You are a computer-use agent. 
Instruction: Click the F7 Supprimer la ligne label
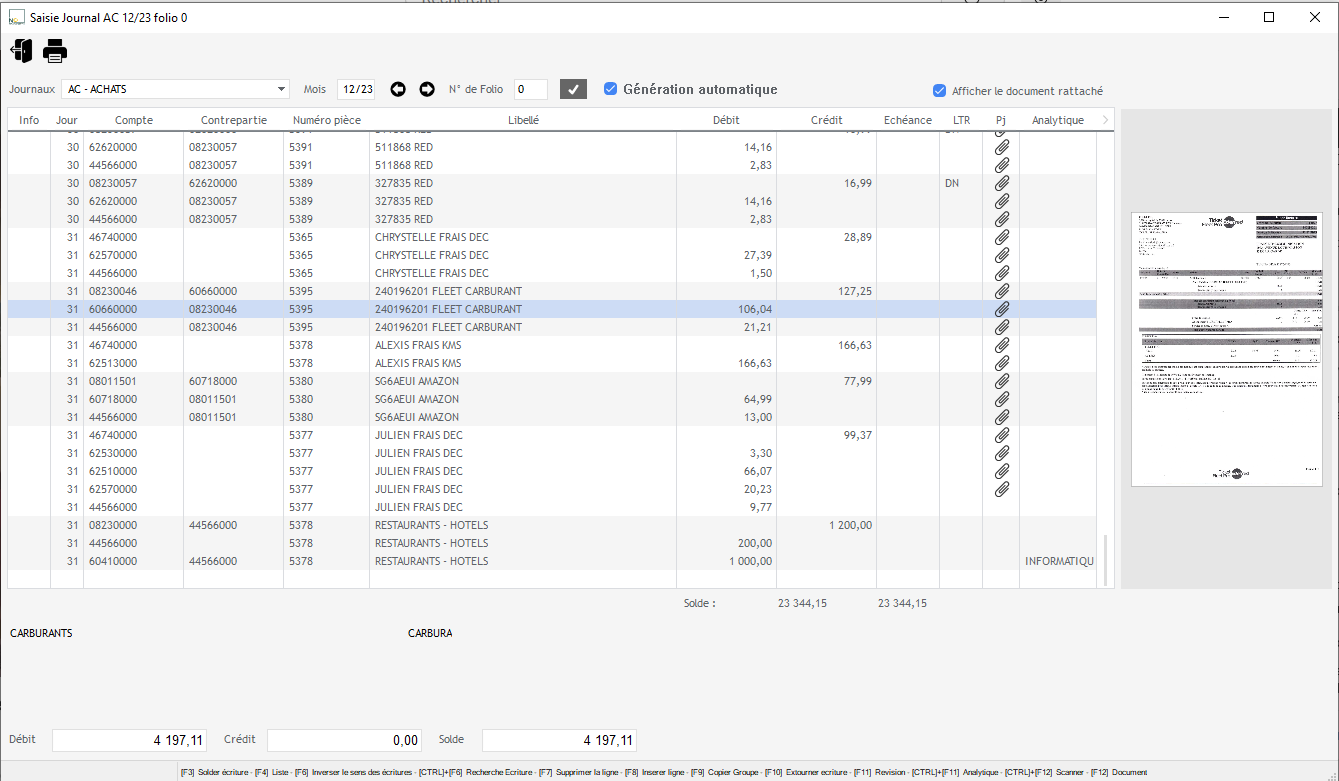pyautogui.click(x=578, y=773)
